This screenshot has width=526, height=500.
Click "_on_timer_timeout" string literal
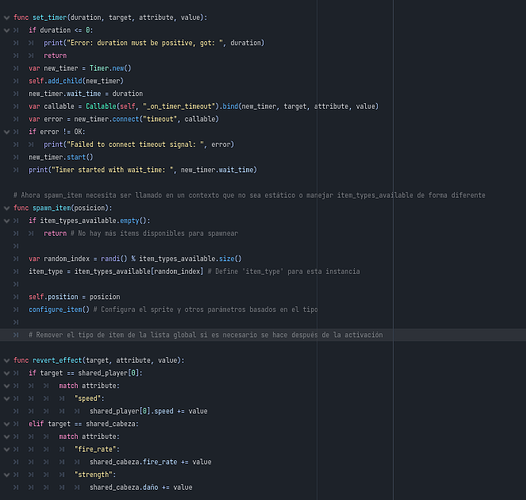(179, 106)
